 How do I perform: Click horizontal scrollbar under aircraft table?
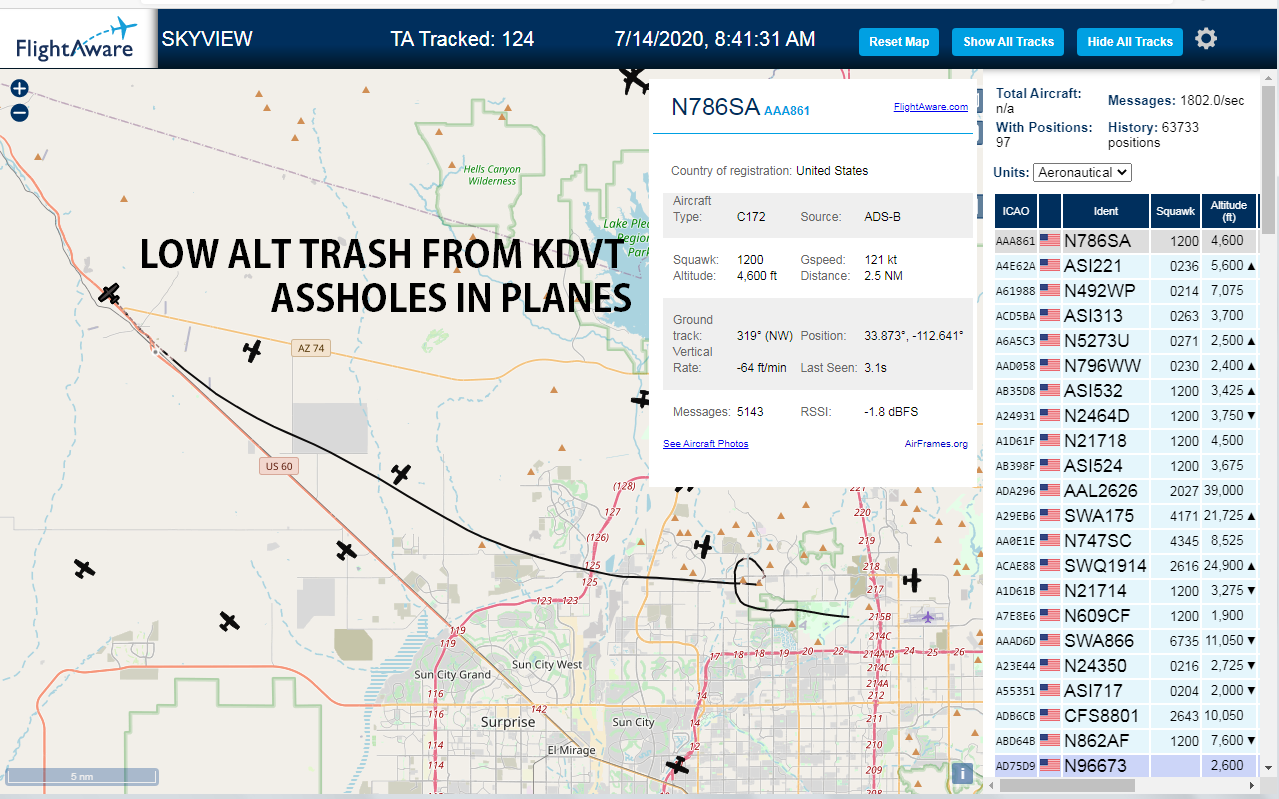1065,786
